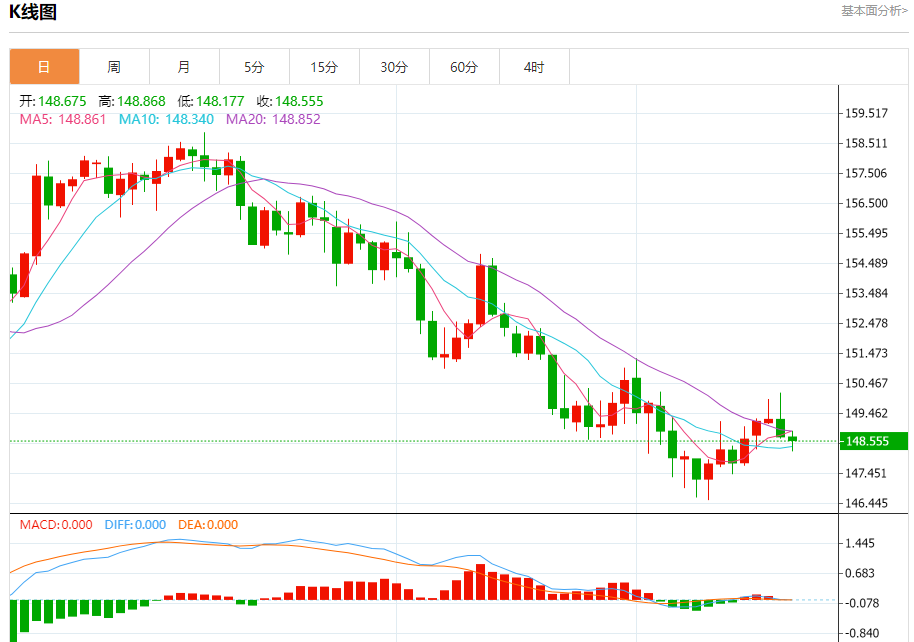Click the 155.495 price axis label

coord(866,233)
